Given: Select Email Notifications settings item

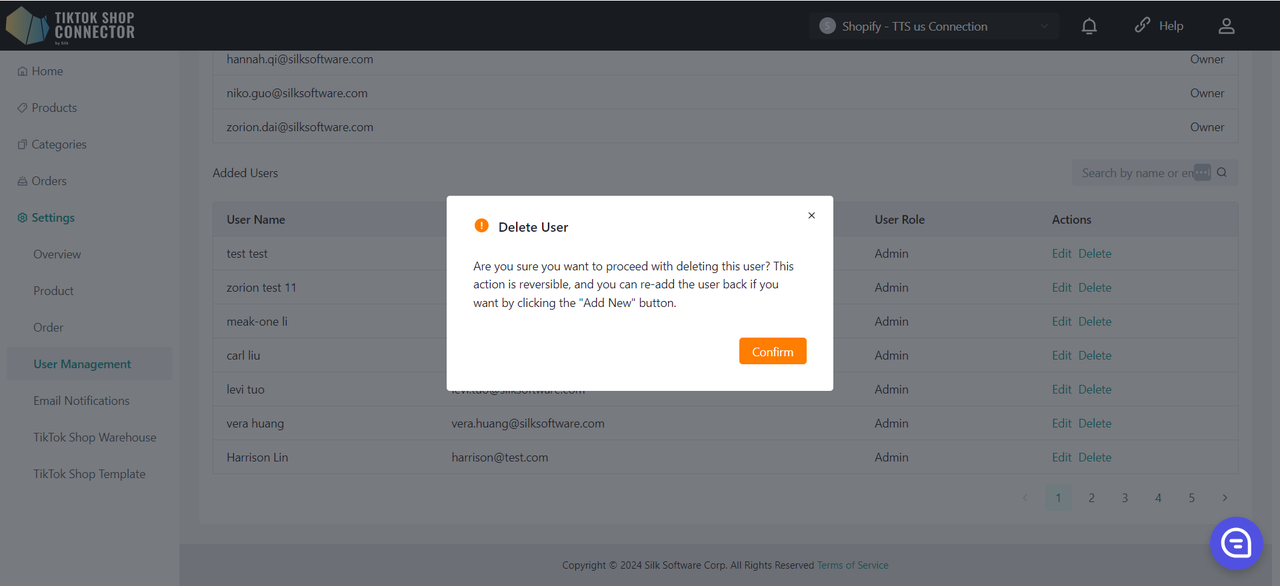Looking at the screenshot, I should [x=81, y=401].
